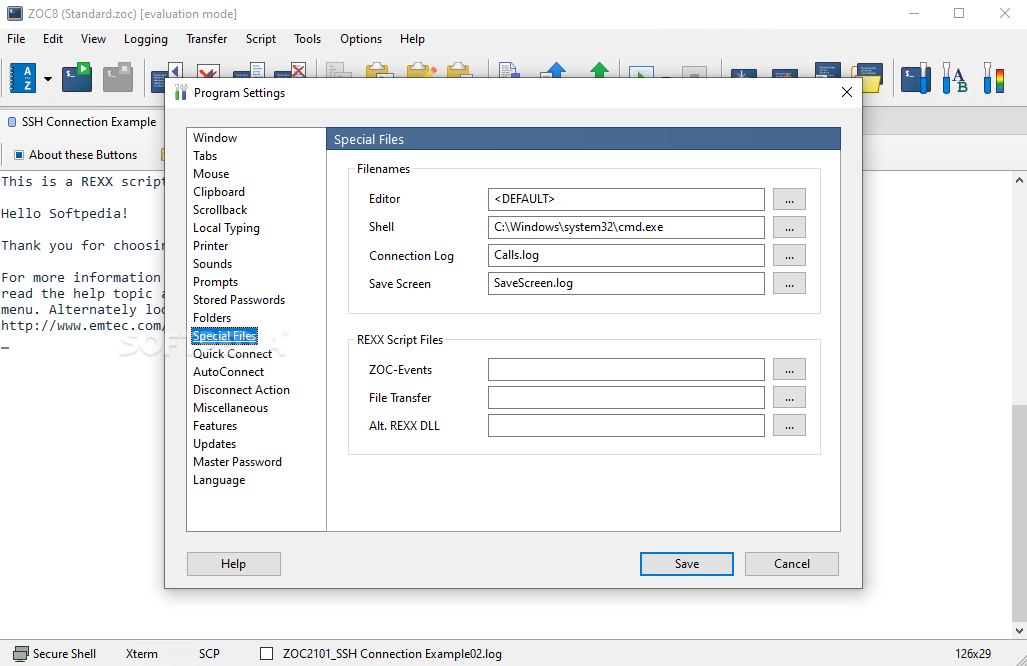Select Folders settings category
1027x666 pixels.
coord(212,318)
